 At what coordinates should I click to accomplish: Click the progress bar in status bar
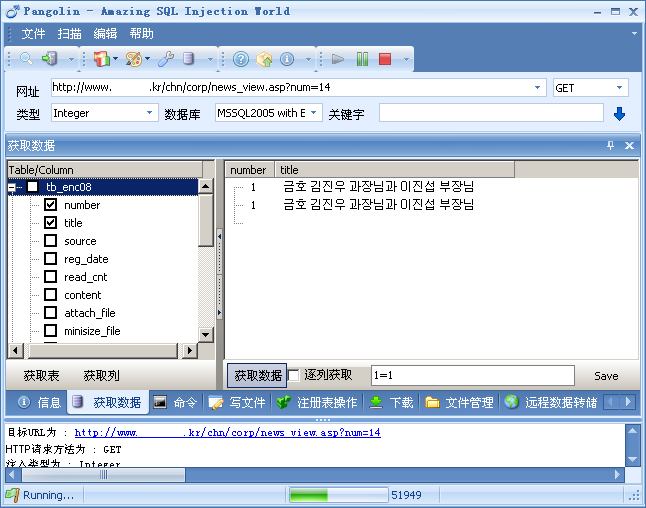pyautogui.click(x=339, y=495)
